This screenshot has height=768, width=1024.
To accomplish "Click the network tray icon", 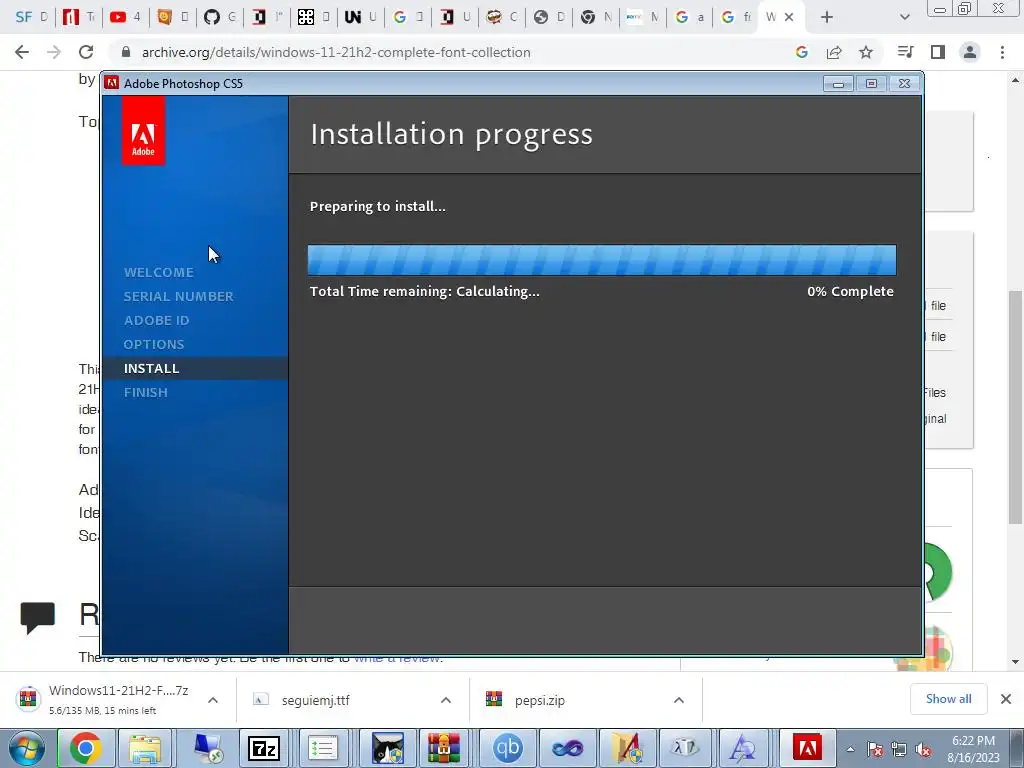I will click(899, 749).
